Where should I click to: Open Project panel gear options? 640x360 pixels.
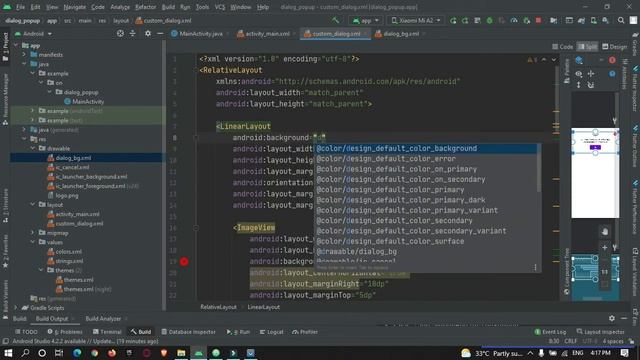[x=148, y=33]
